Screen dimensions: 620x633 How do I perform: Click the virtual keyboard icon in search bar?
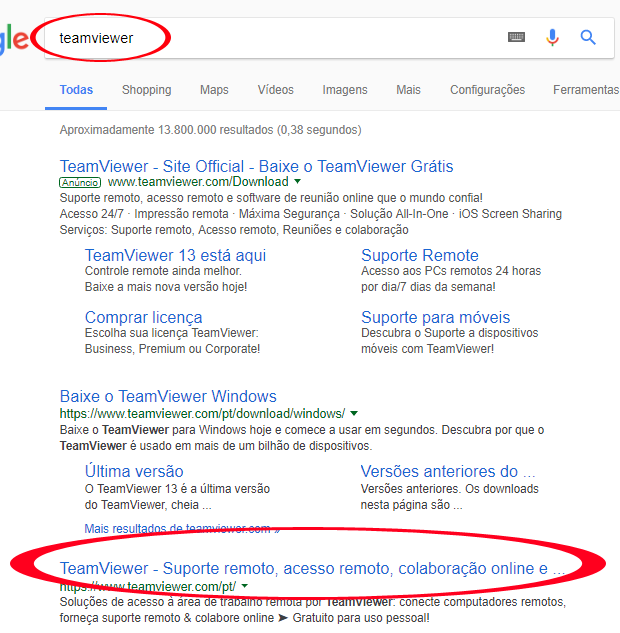coord(516,37)
